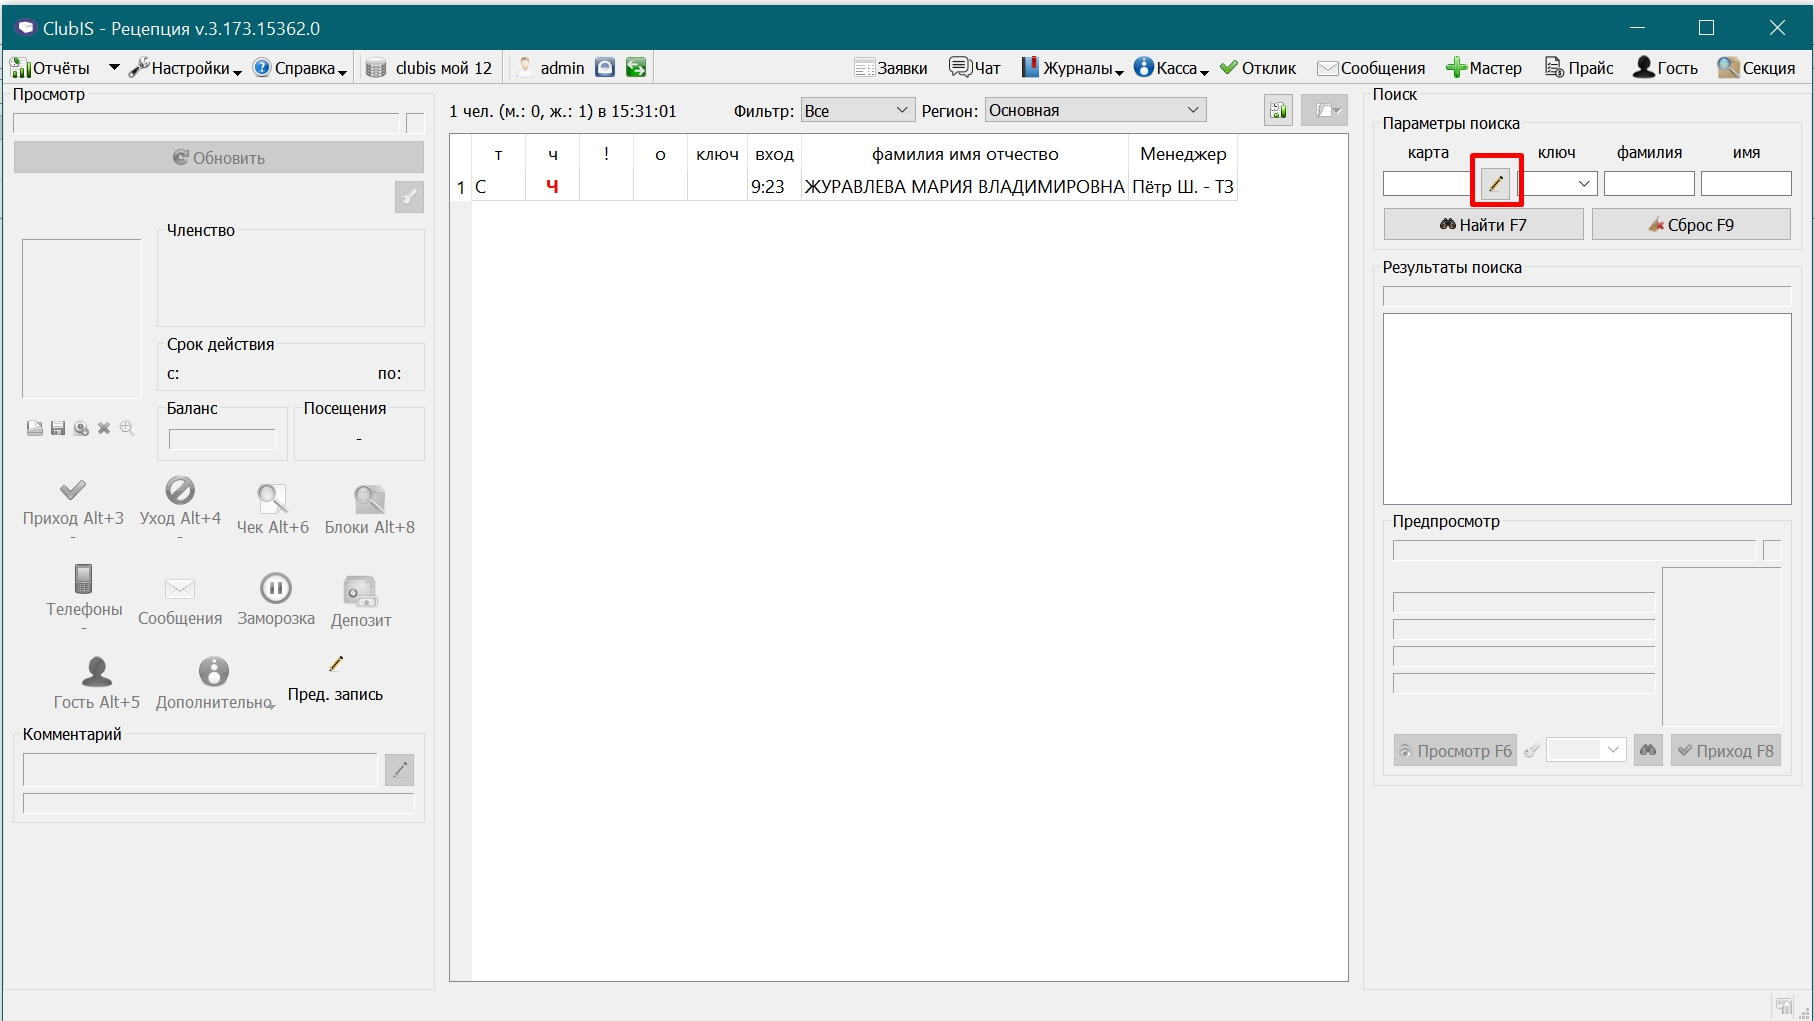Click the Найти F7 search button

pyautogui.click(x=1483, y=224)
